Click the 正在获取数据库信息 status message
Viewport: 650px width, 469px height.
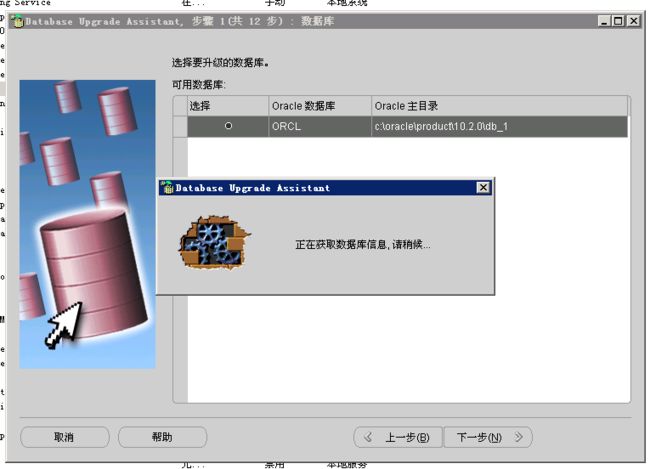363,245
